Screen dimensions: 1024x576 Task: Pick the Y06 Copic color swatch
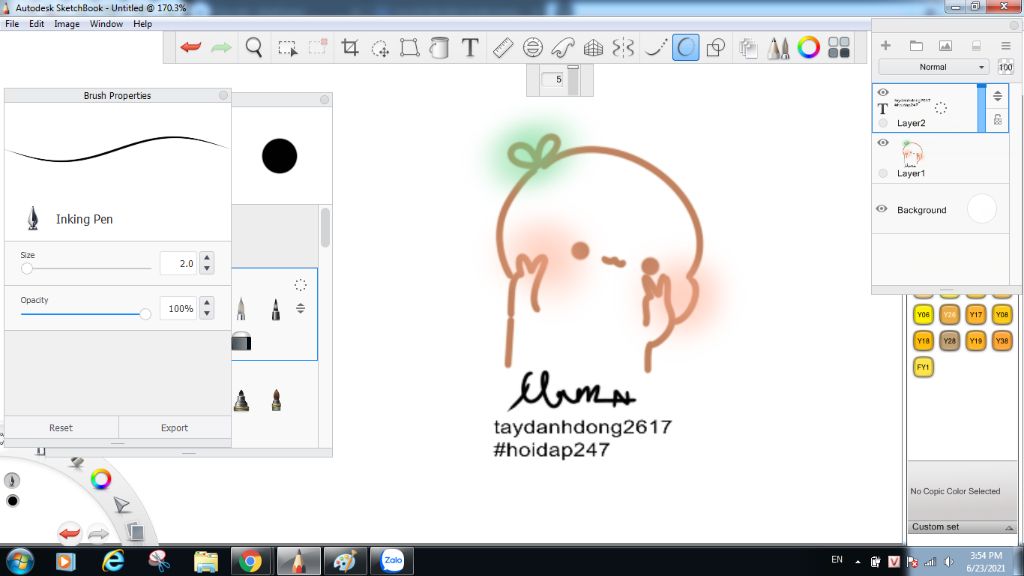[x=923, y=314]
